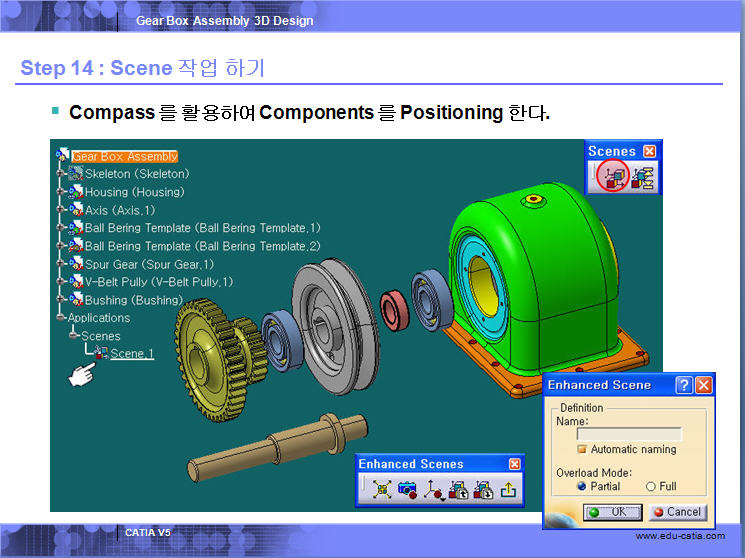The height and width of the screenshot is (558, 745).
Task: Open the help button in Enhanced Scene dialog
Action: (x=684, y=385)
